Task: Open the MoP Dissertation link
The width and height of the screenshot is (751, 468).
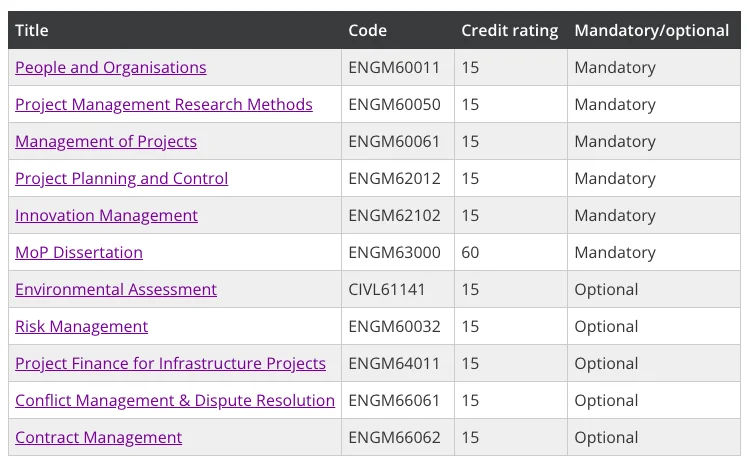Action: [x=79, y=253]
